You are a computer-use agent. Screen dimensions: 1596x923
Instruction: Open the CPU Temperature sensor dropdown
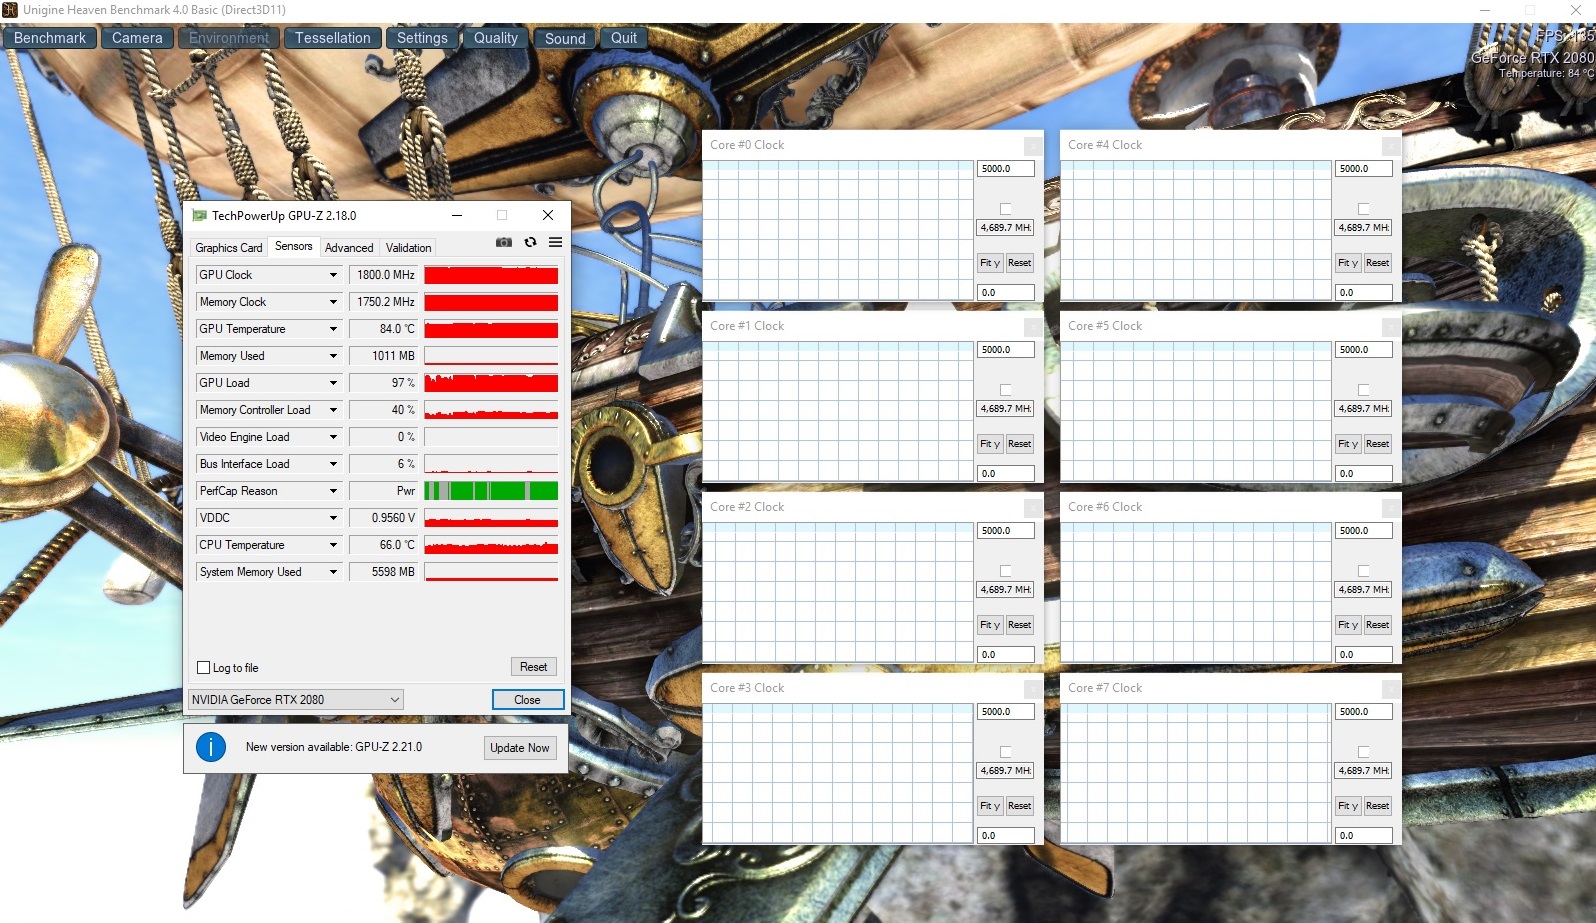click(333, 545)
